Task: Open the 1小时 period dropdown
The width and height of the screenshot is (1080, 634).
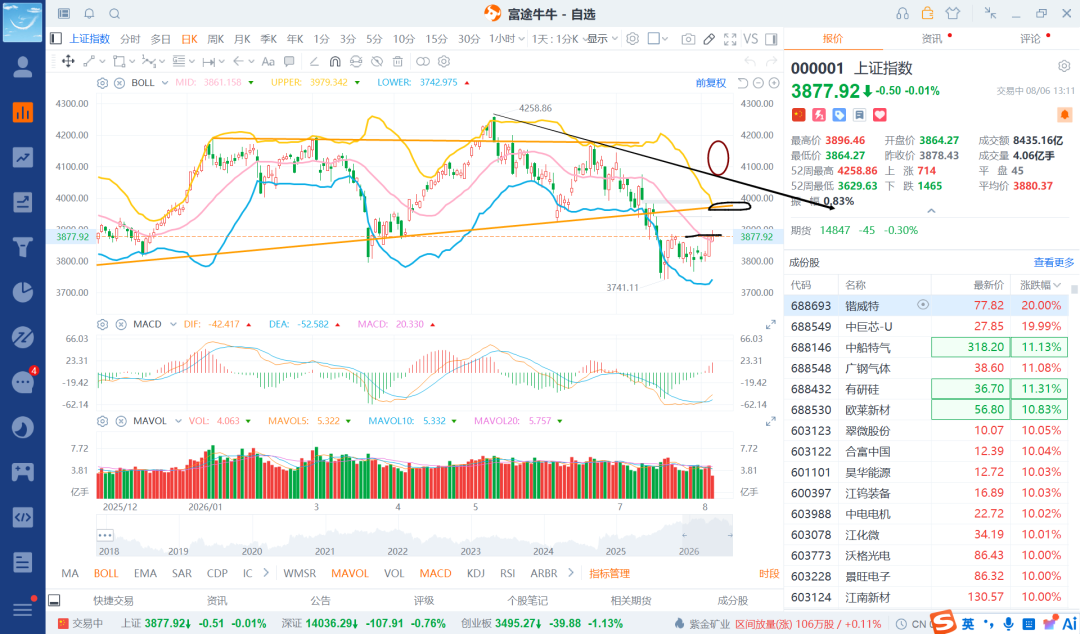Action: click(x=507, y=39)
